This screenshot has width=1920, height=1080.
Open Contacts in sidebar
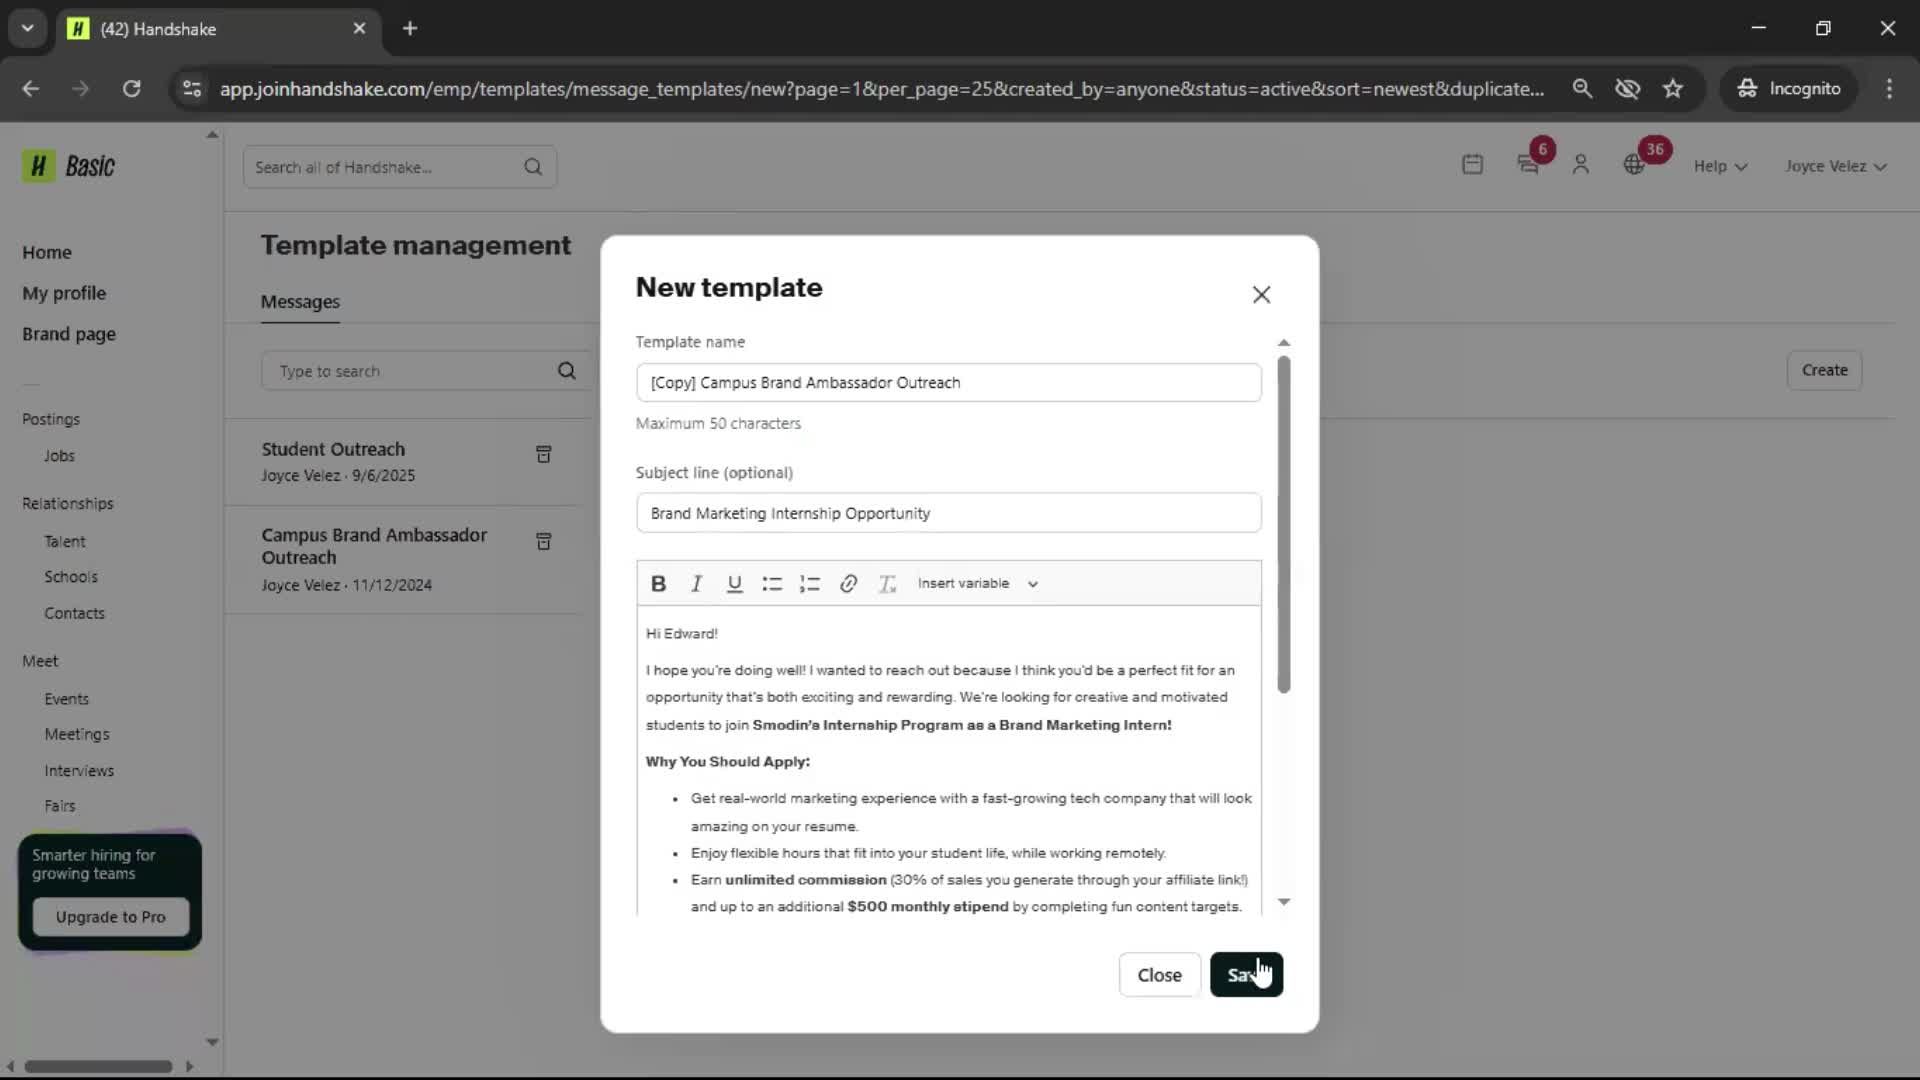[x=74, y=613]
